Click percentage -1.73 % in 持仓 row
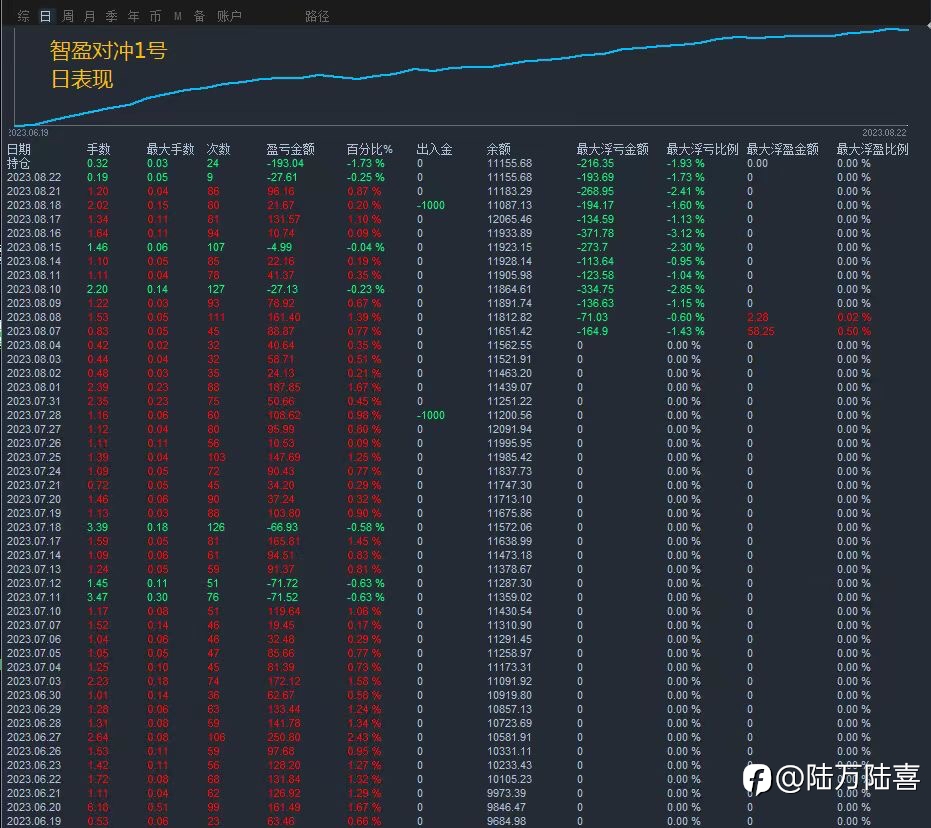This screenshot has height=828, width=931. pos(366,163)
